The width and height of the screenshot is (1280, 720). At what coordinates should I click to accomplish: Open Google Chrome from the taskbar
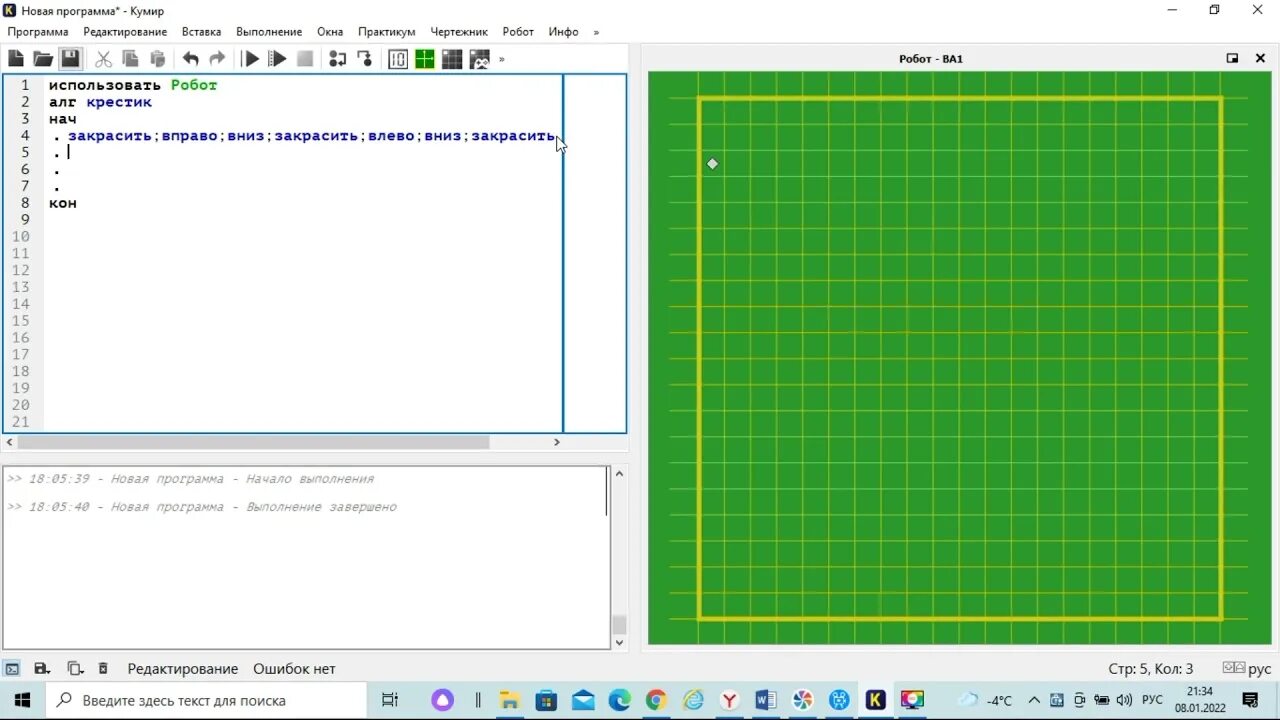click(656, 700)
